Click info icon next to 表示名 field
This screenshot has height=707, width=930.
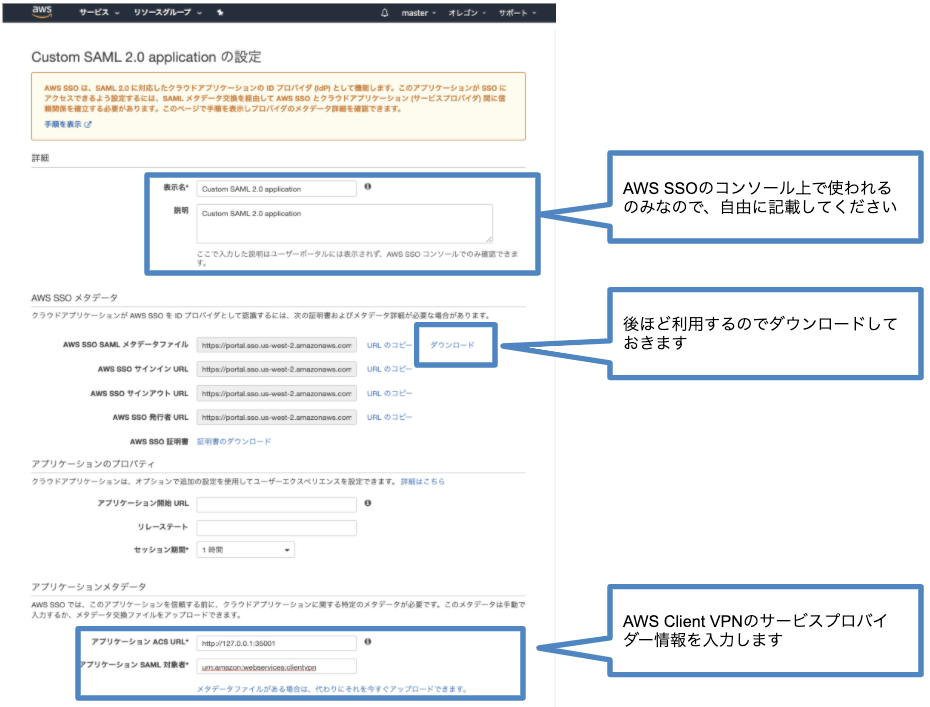tap(368, 187)
